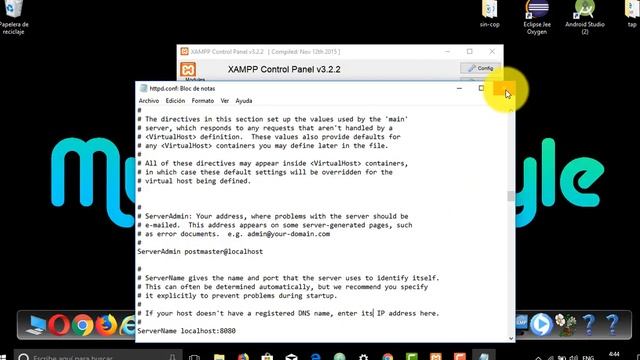640x360 pixels.
Task: Open Papelera de reciclaje desktop icon
Action: [x=13, y=16]
